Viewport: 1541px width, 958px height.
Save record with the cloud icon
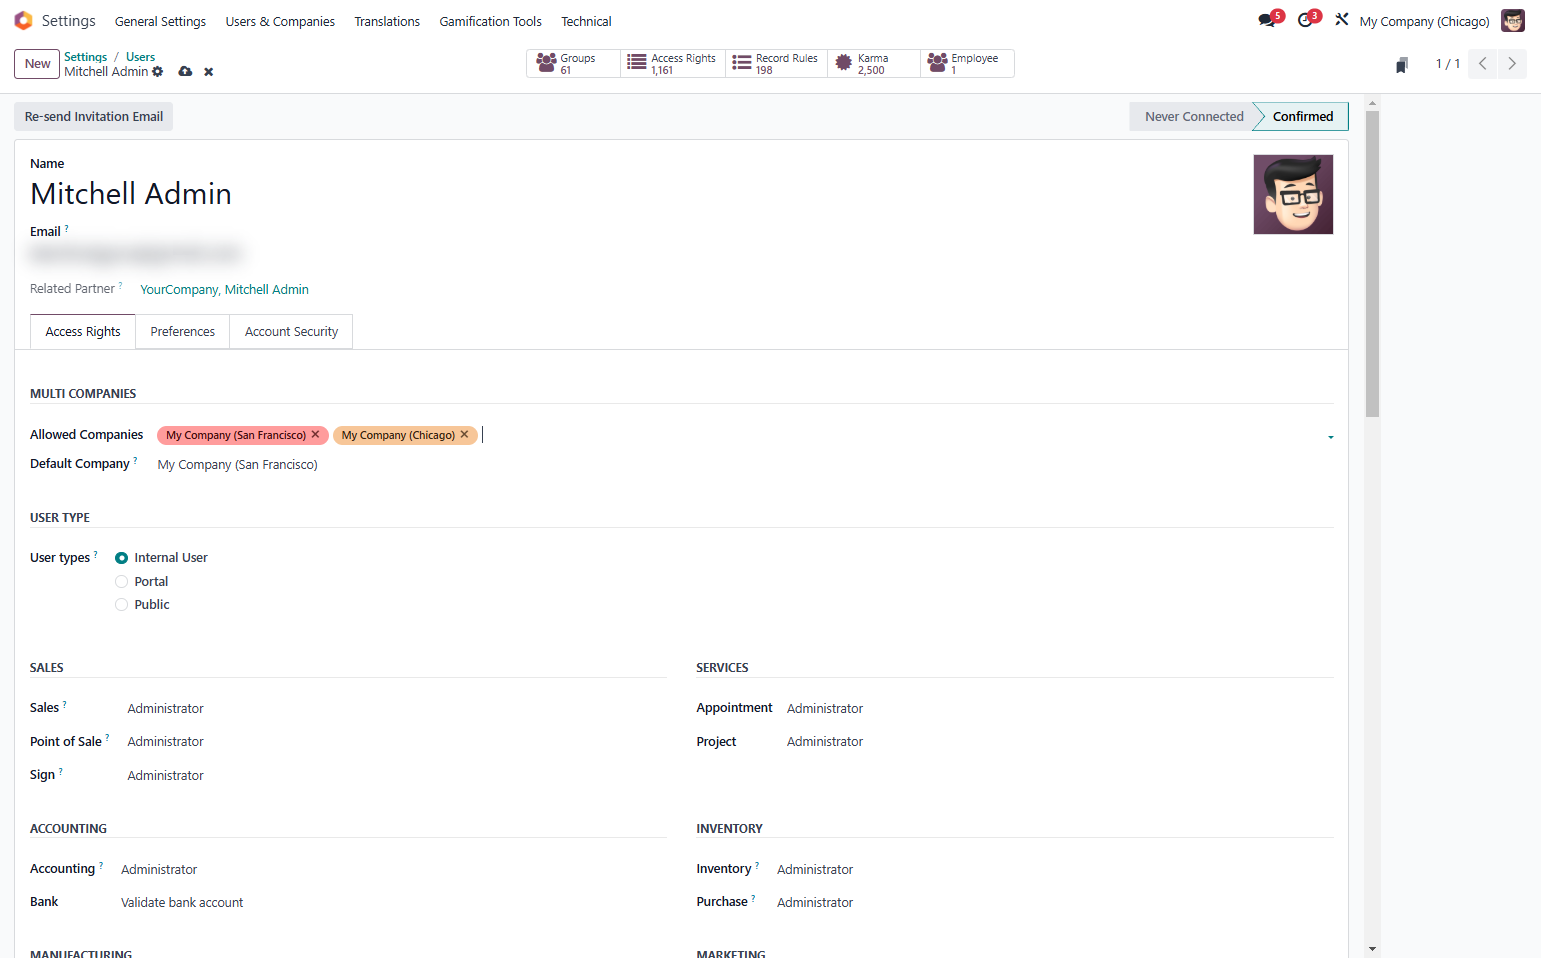click(185, 72)
